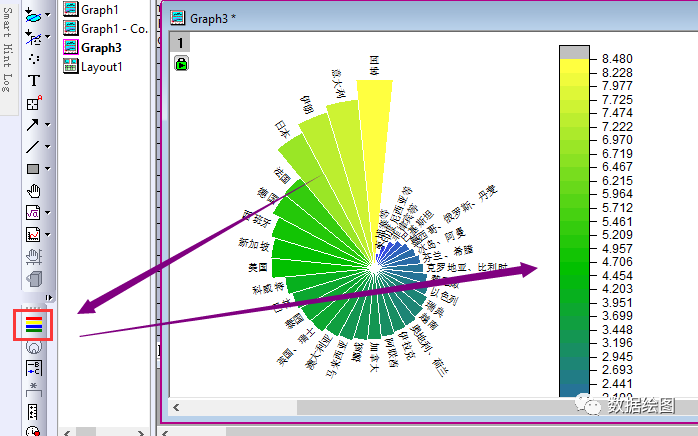Click the 日本 label on the chart

tap(282, 129)
